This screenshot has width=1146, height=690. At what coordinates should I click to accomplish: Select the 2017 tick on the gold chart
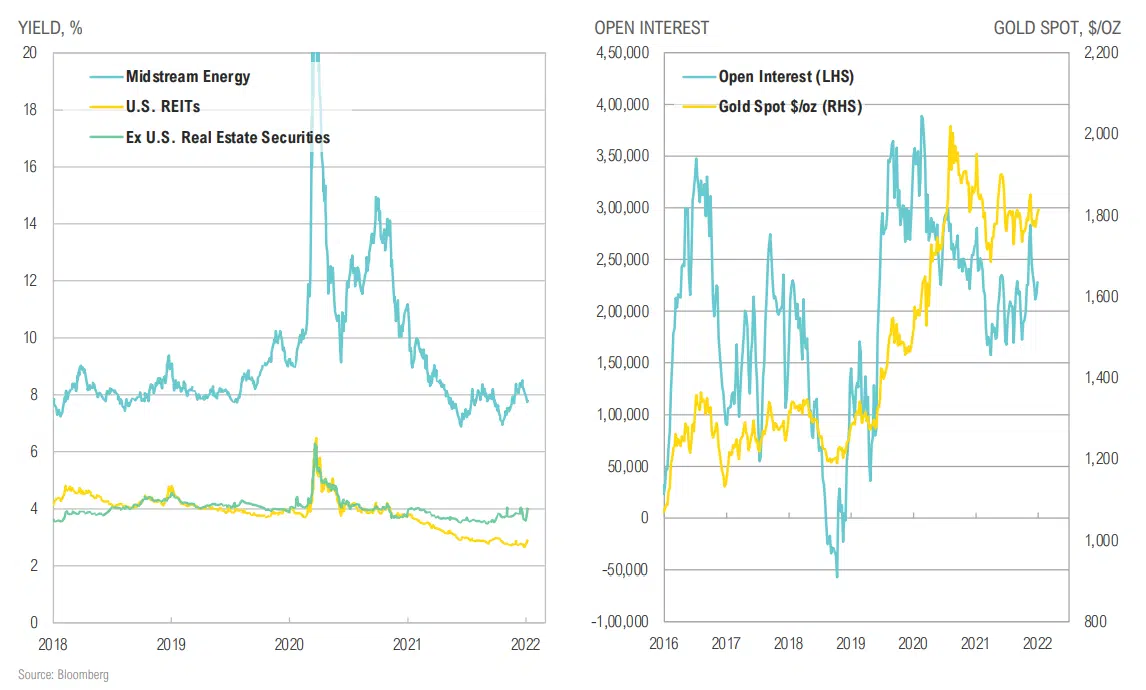pos(726,644)
